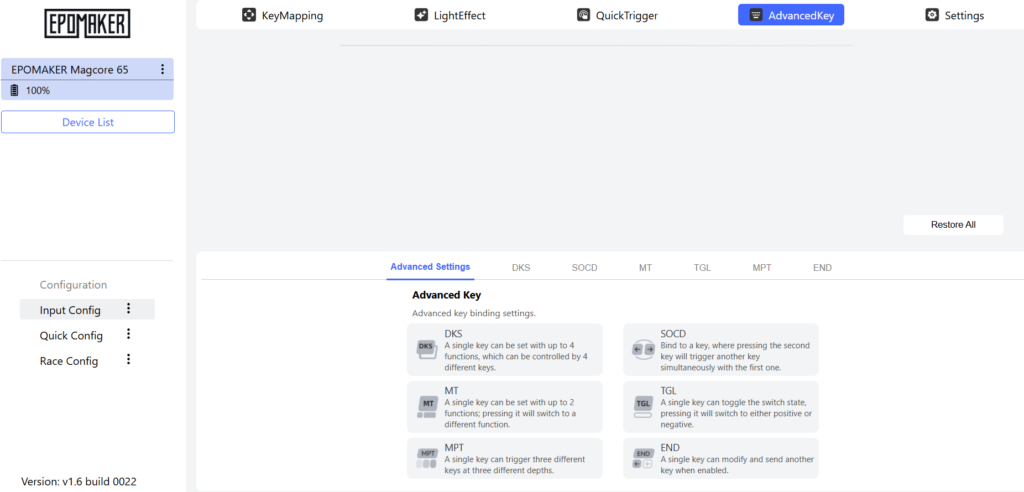Image resolution: width=1024 pixels, height=492 pixels.
Task: Expand the Quick Config three-dot menu
Action: click(128, 335)
